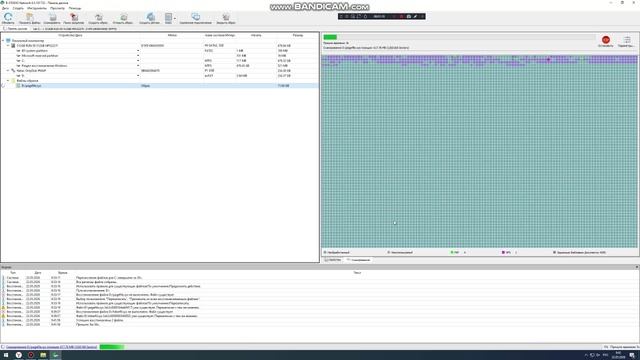Close the Журнал log panel

[x=637, y=267]
